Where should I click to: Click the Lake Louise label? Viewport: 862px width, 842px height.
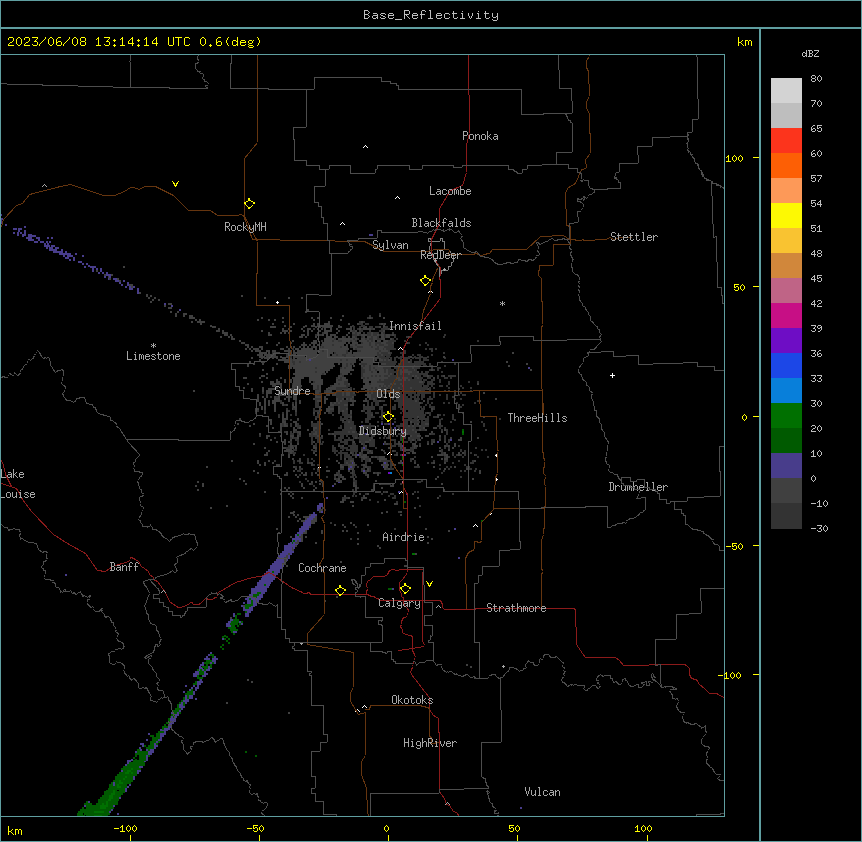point(18,484)
